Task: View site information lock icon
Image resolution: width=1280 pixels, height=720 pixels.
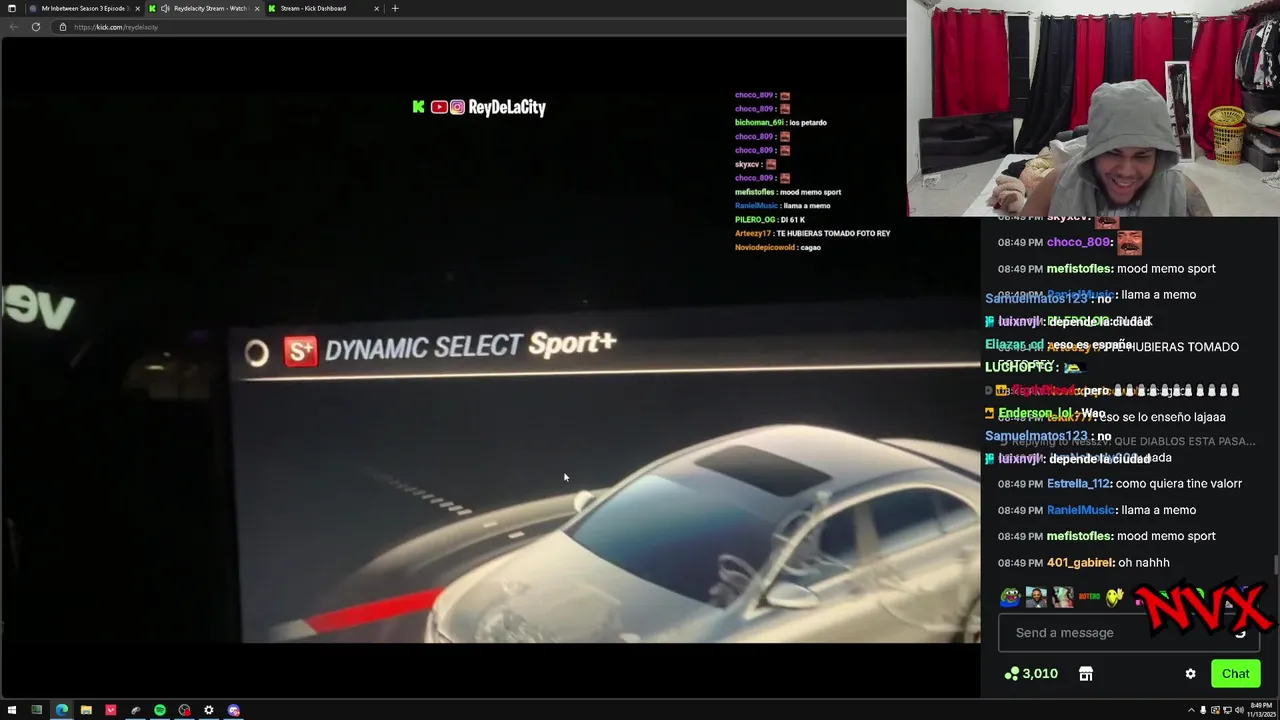Action: (x=62, y=27)
